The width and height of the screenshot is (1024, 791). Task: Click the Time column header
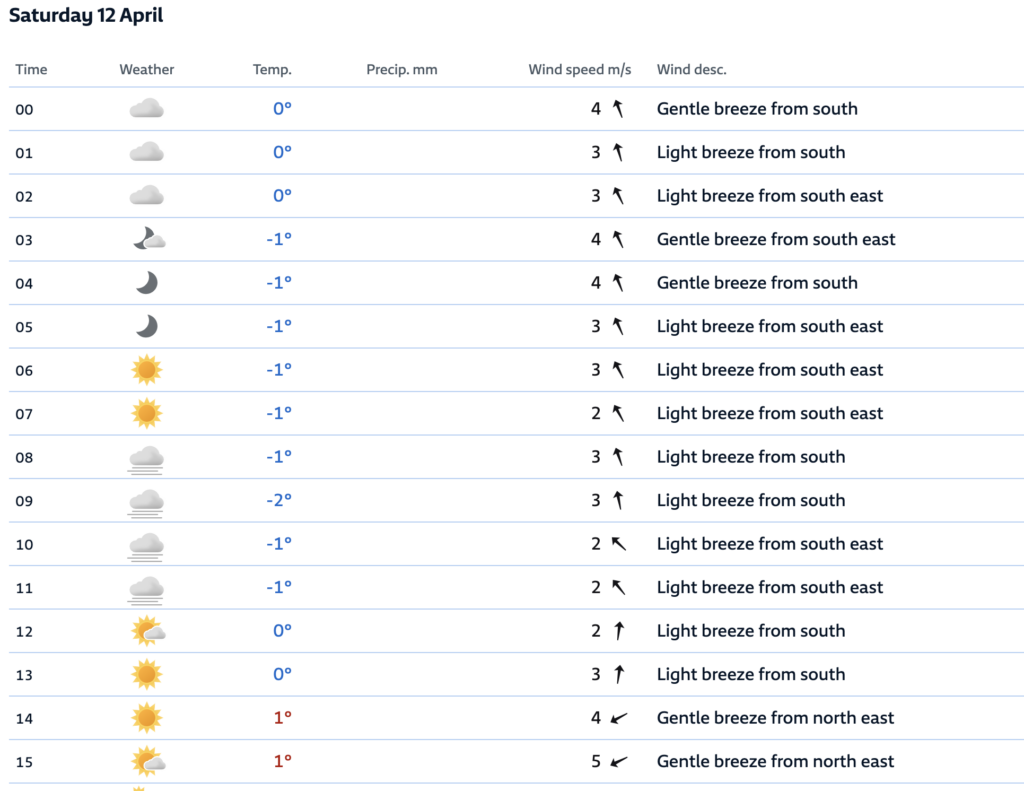click(x=31, y=70)
